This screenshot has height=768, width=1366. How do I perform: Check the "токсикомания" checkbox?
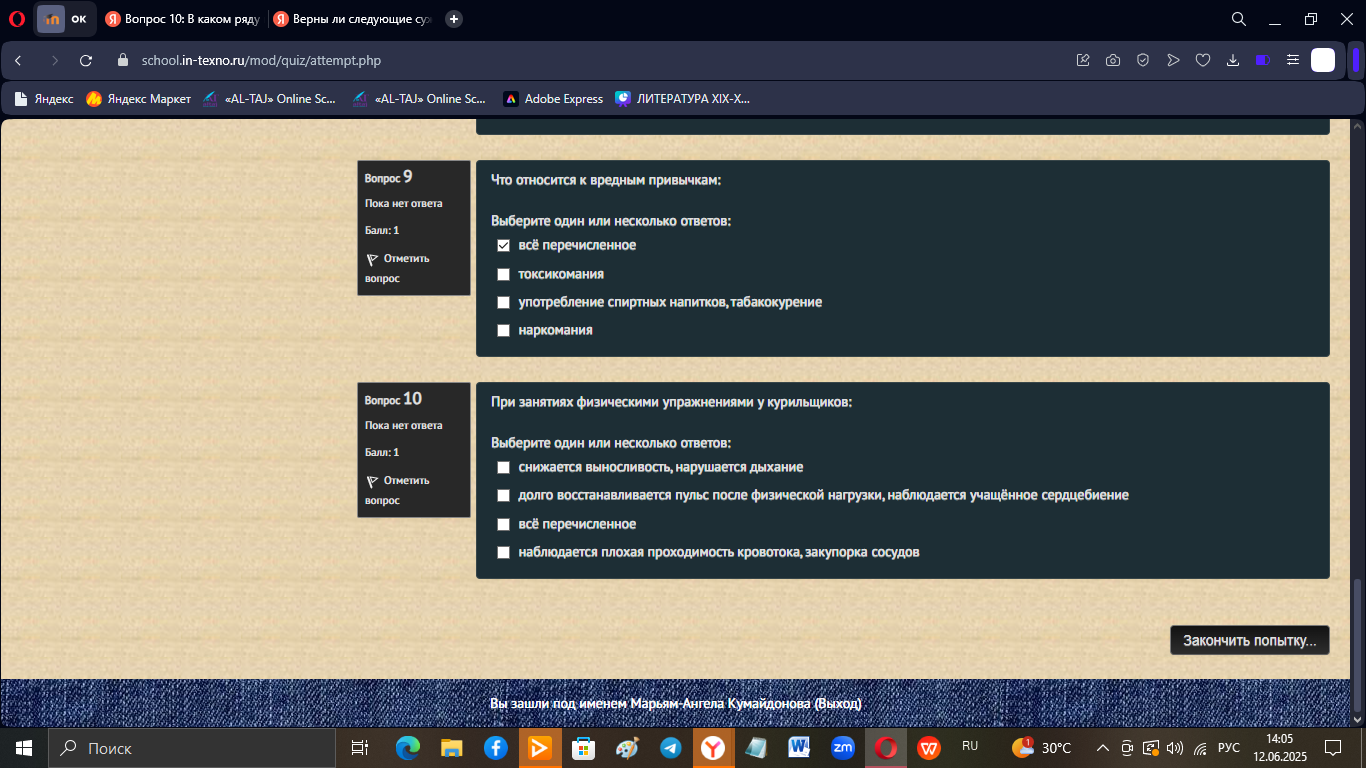(504, 274)
